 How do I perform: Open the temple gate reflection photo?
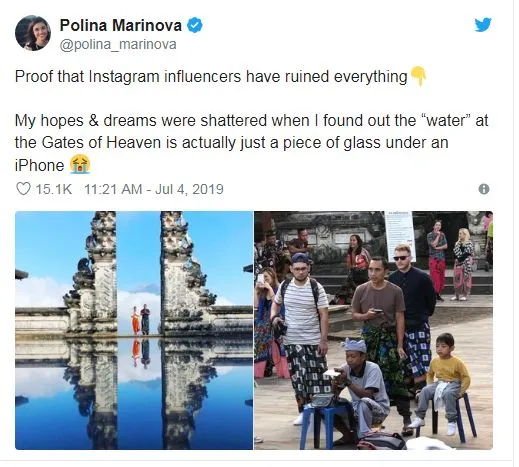pos(134,330)
